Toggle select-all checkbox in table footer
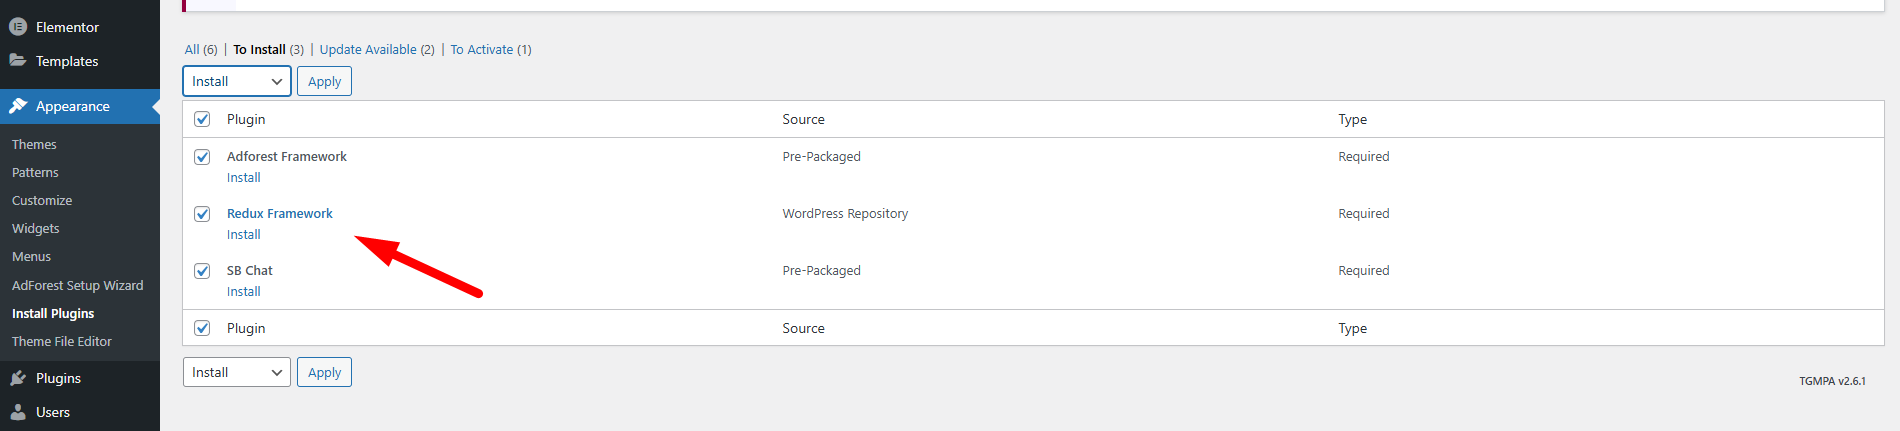The height and width of the screenshot is (431, 1900). click(202, 328)
